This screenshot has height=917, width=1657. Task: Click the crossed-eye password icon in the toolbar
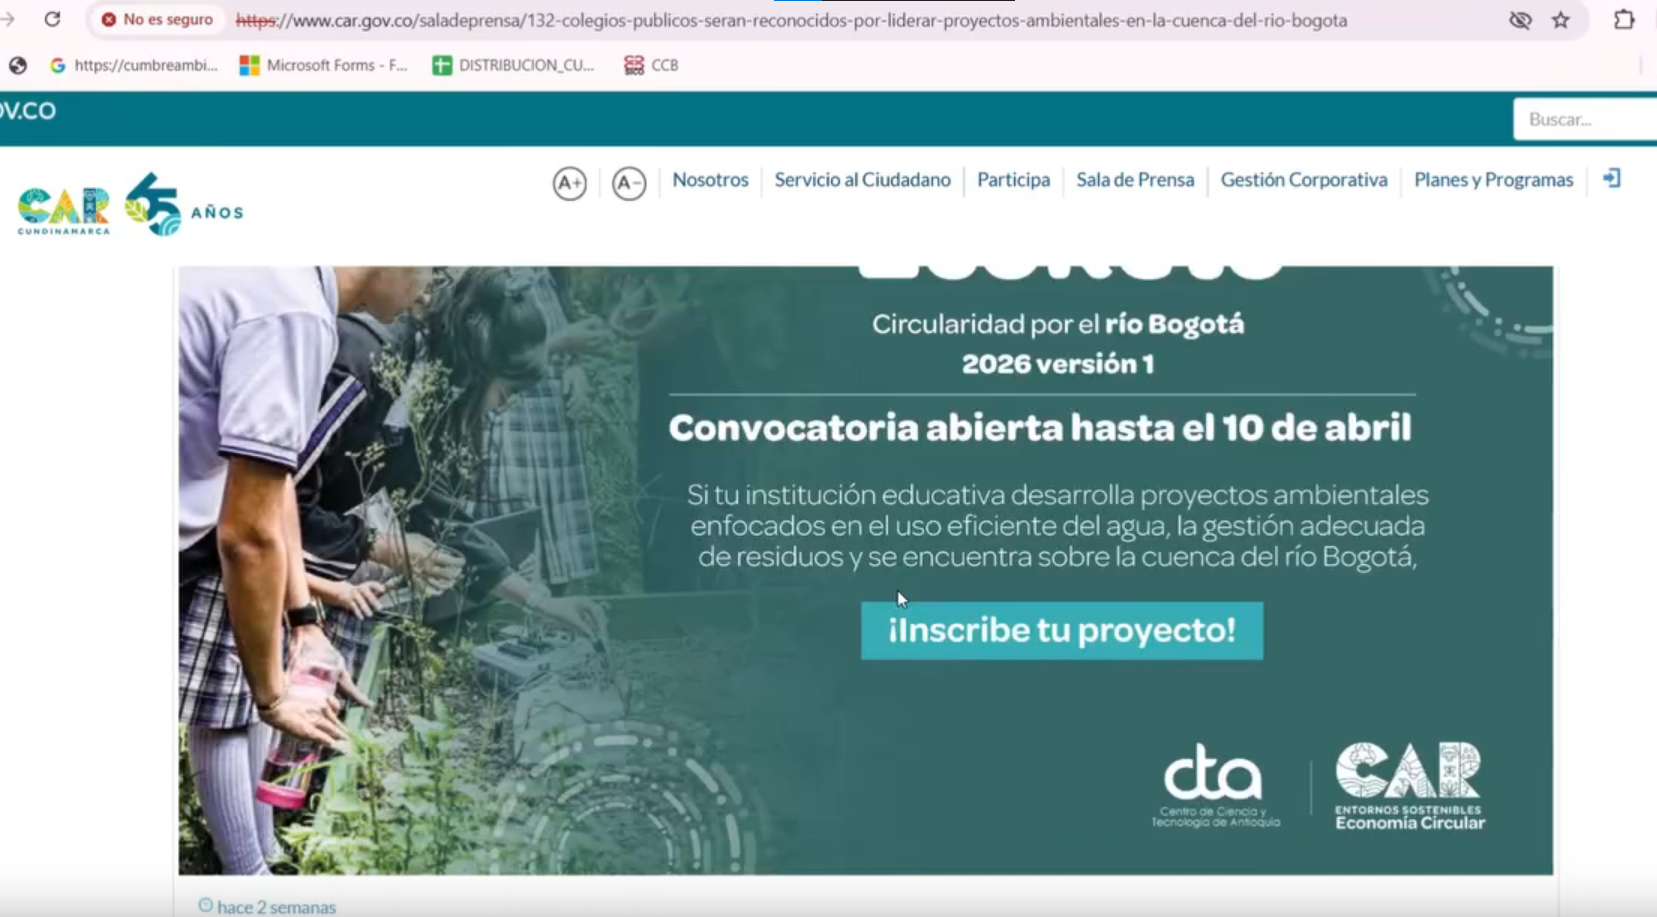[1521, 19]
